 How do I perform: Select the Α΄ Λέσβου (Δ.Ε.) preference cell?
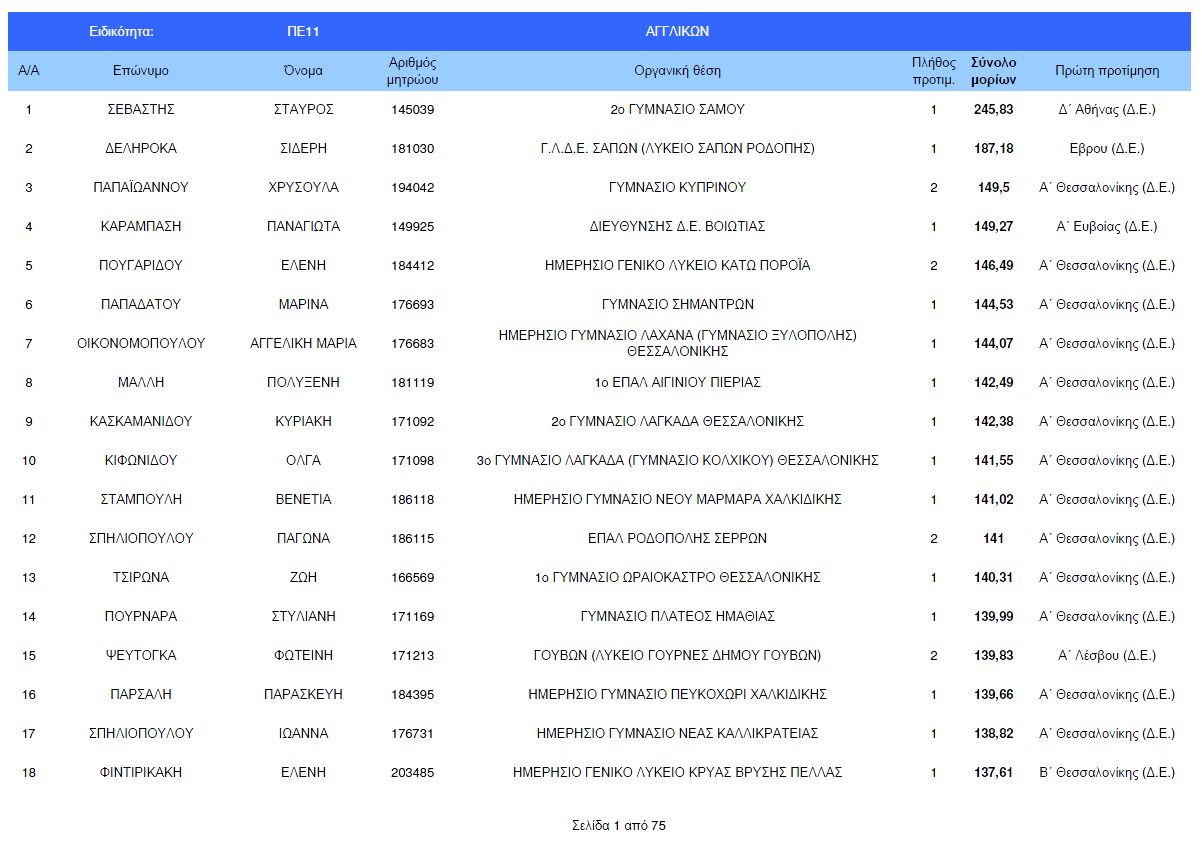(1107, 655)
